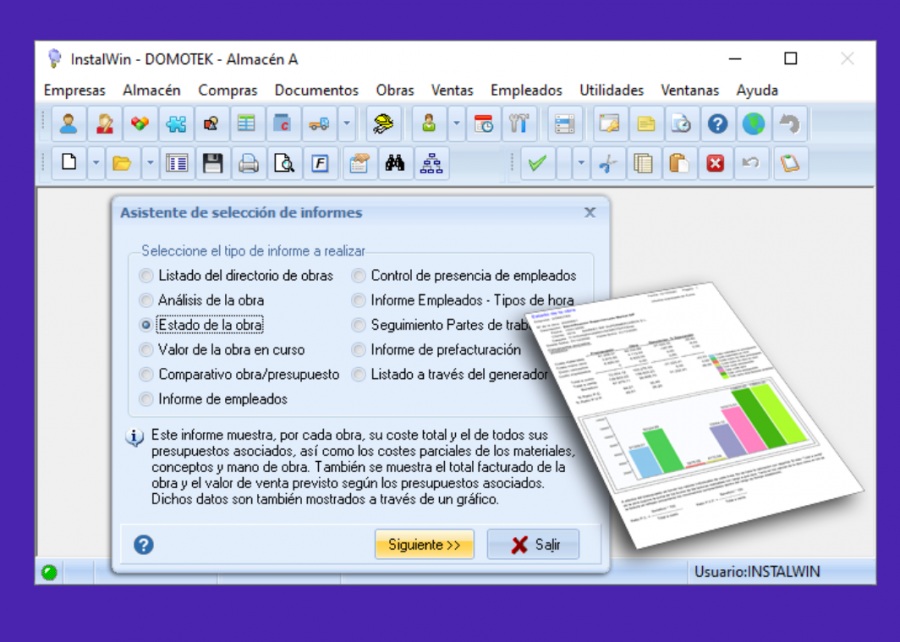Click the blank page new document icon
900x642 pixels.
click(69, 164)
